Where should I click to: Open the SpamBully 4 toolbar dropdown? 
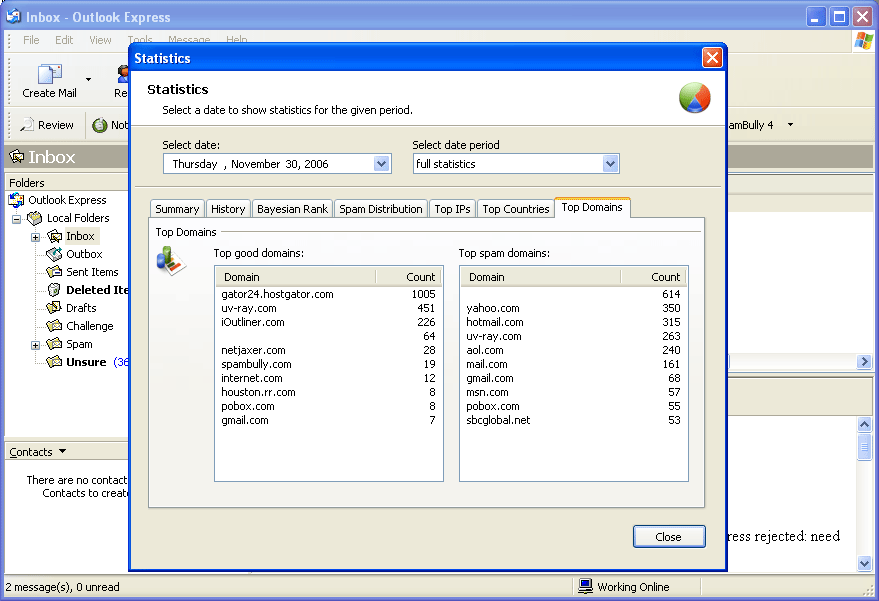coord(790,124)
